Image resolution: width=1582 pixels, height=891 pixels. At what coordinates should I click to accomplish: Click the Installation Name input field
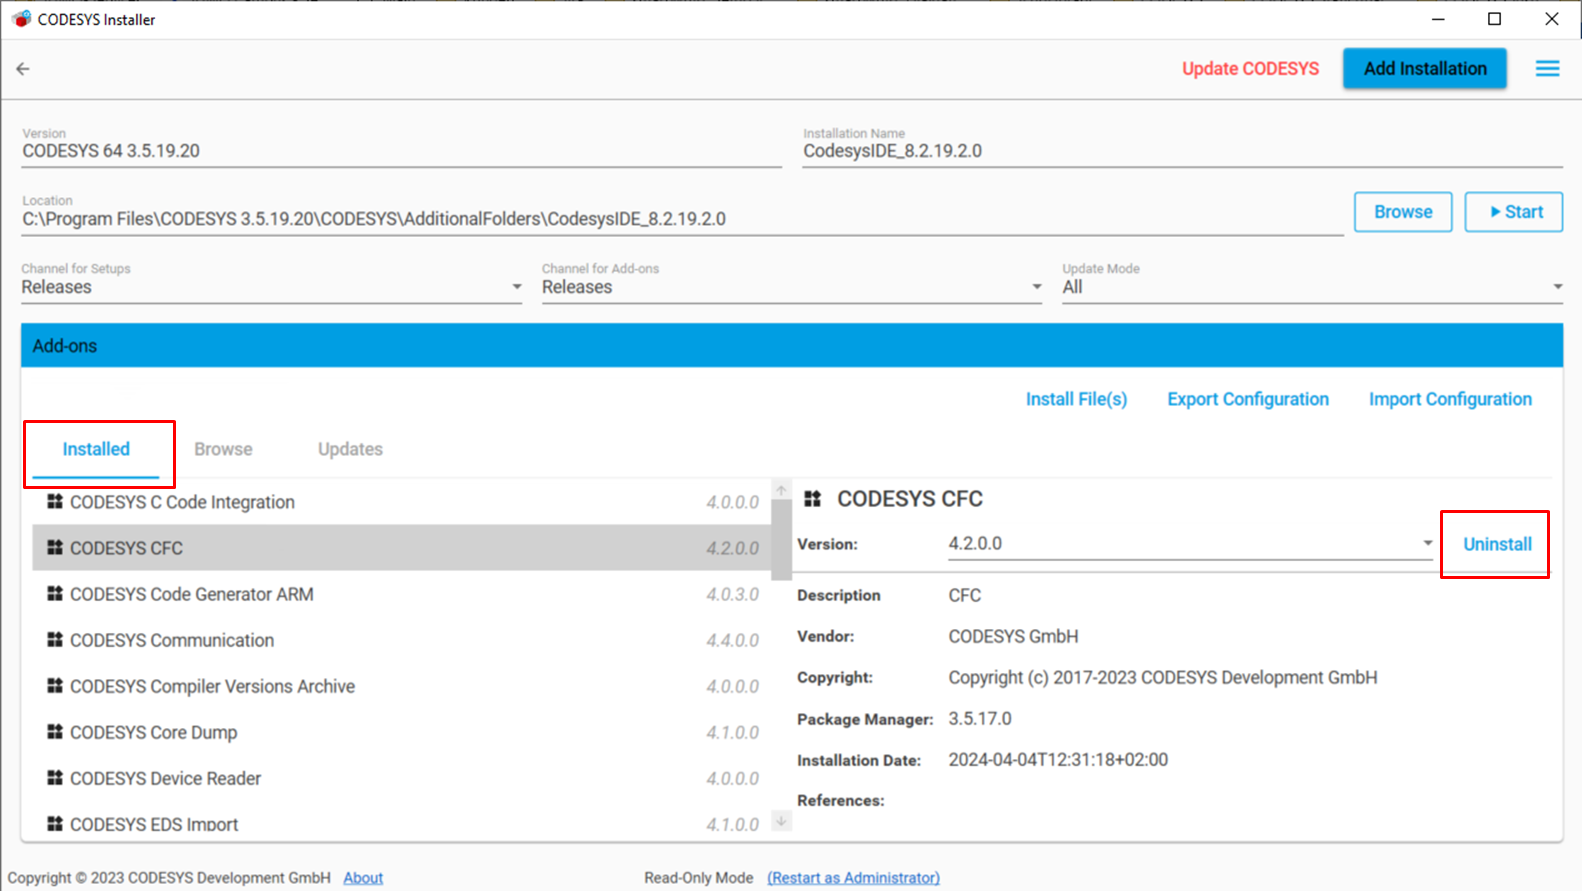pos(1180,151)
